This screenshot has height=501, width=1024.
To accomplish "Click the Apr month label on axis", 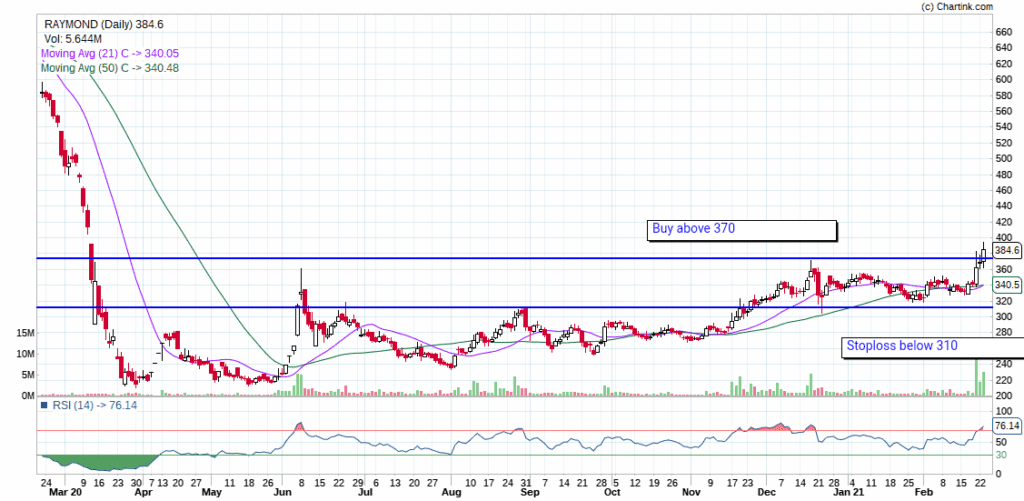I will [145, 493].
